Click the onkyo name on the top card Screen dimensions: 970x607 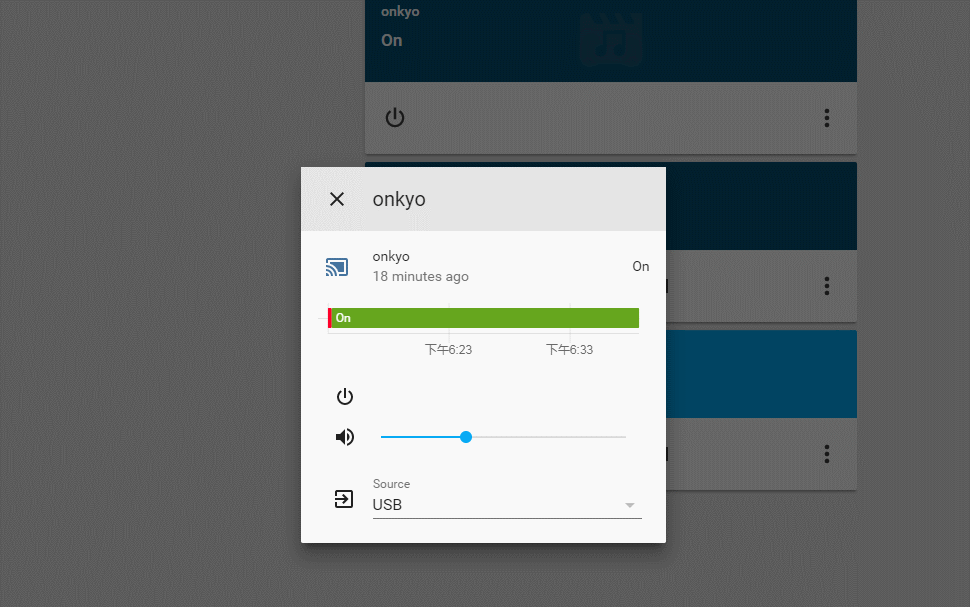400,12
